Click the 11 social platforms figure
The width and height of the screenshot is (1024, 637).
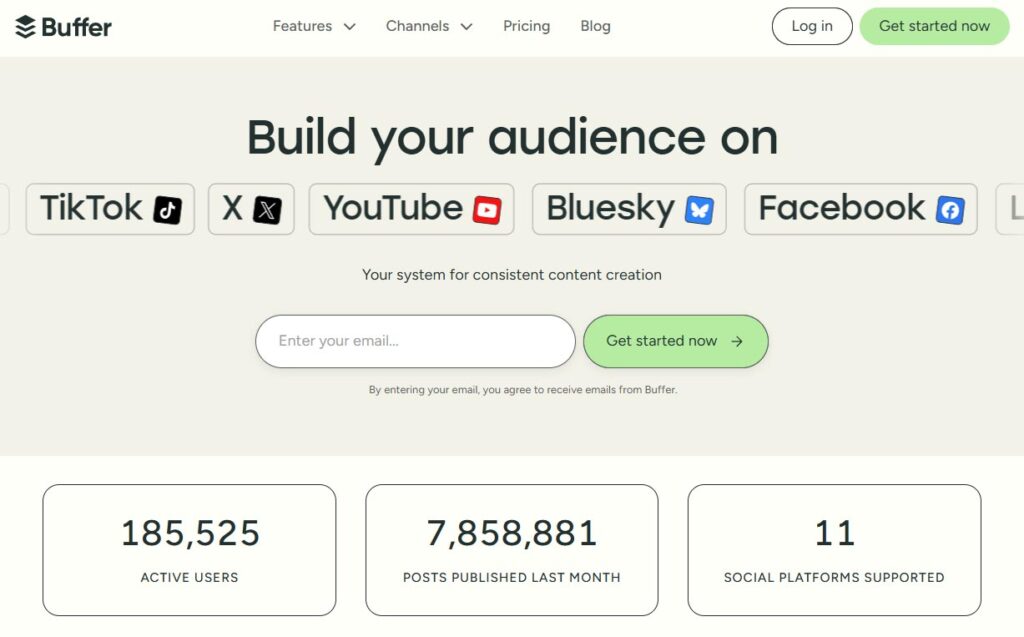click(x=835, y=532)
